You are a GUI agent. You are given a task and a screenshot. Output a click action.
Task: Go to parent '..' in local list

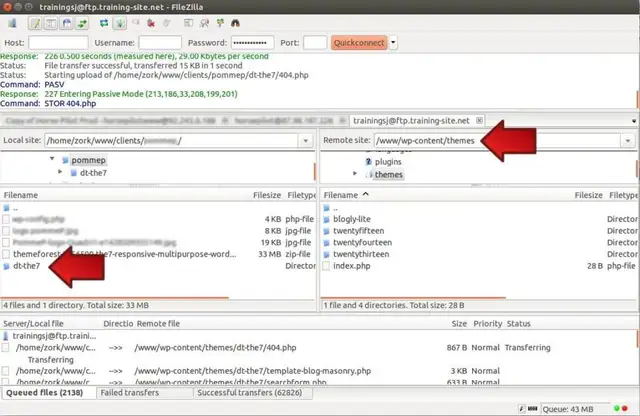click(x=15, y=208)
